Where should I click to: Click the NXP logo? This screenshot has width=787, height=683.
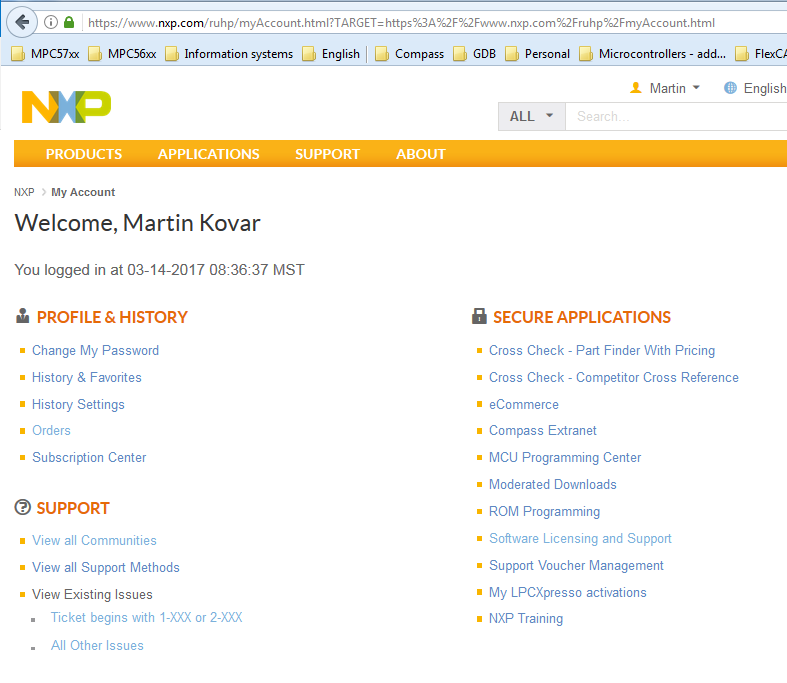tap(66, 107)
